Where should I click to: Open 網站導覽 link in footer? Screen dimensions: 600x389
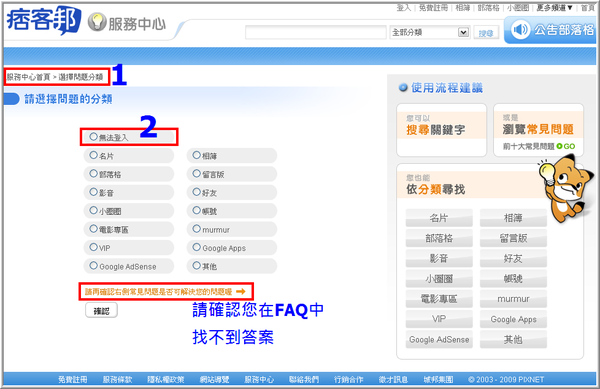pos(214,379)
